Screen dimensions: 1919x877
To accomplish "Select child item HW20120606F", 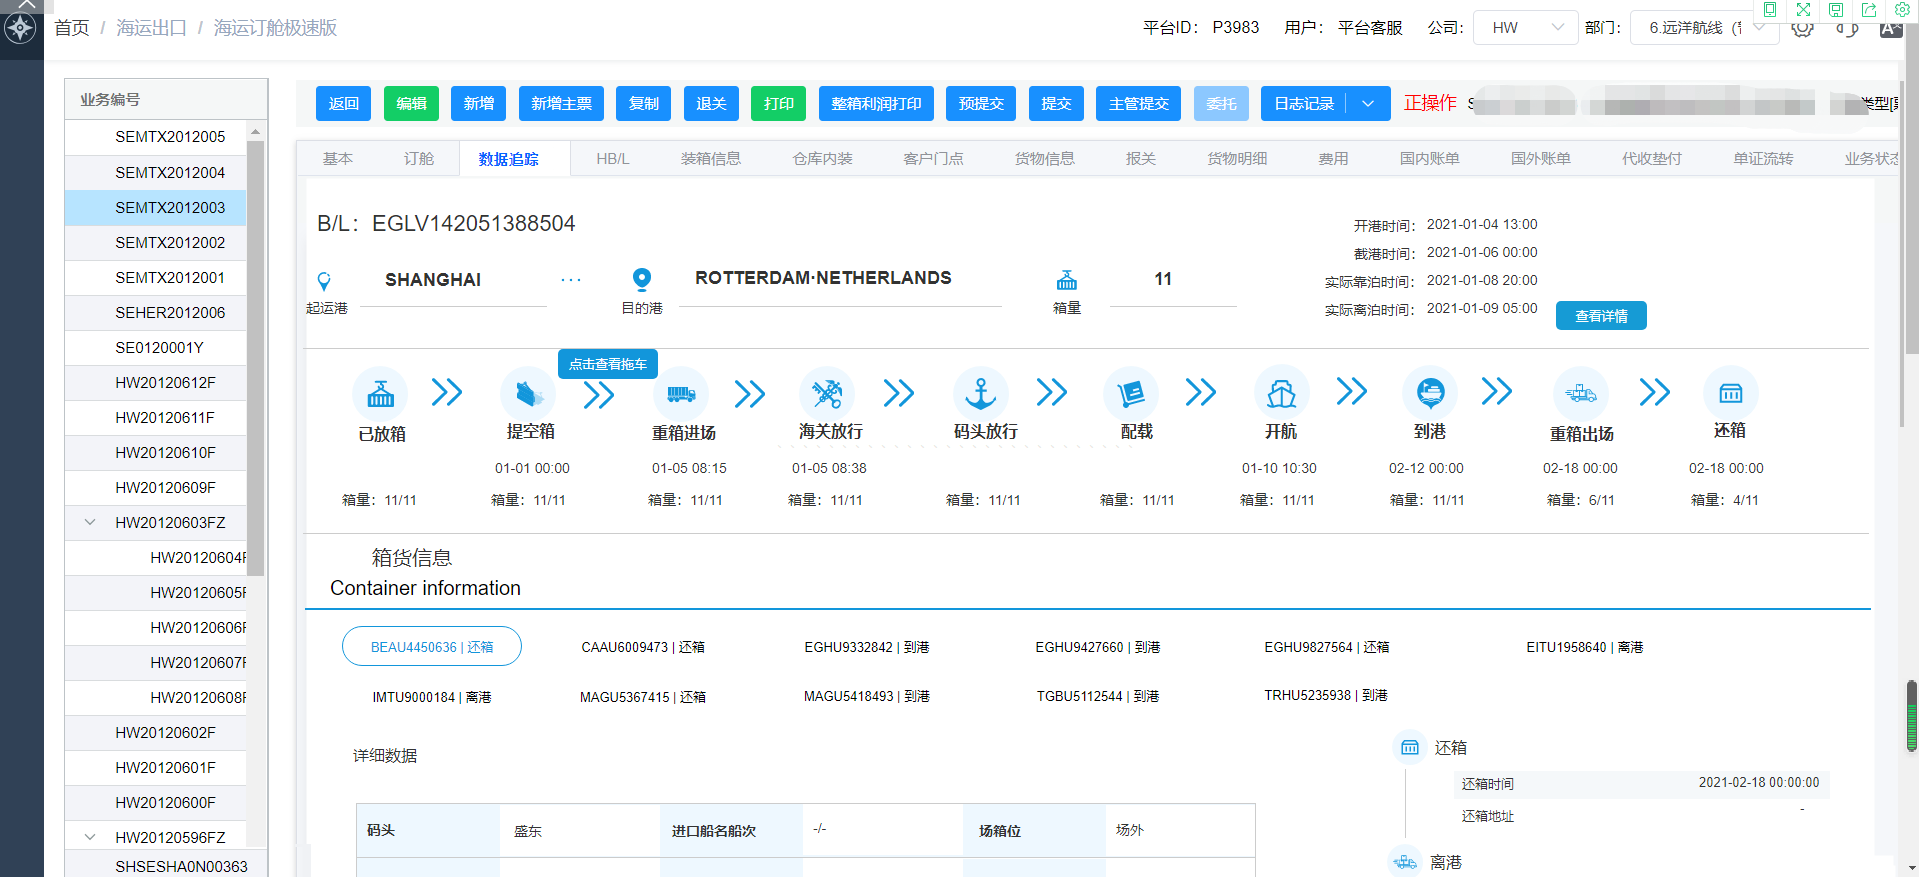I will coord(156,628).
